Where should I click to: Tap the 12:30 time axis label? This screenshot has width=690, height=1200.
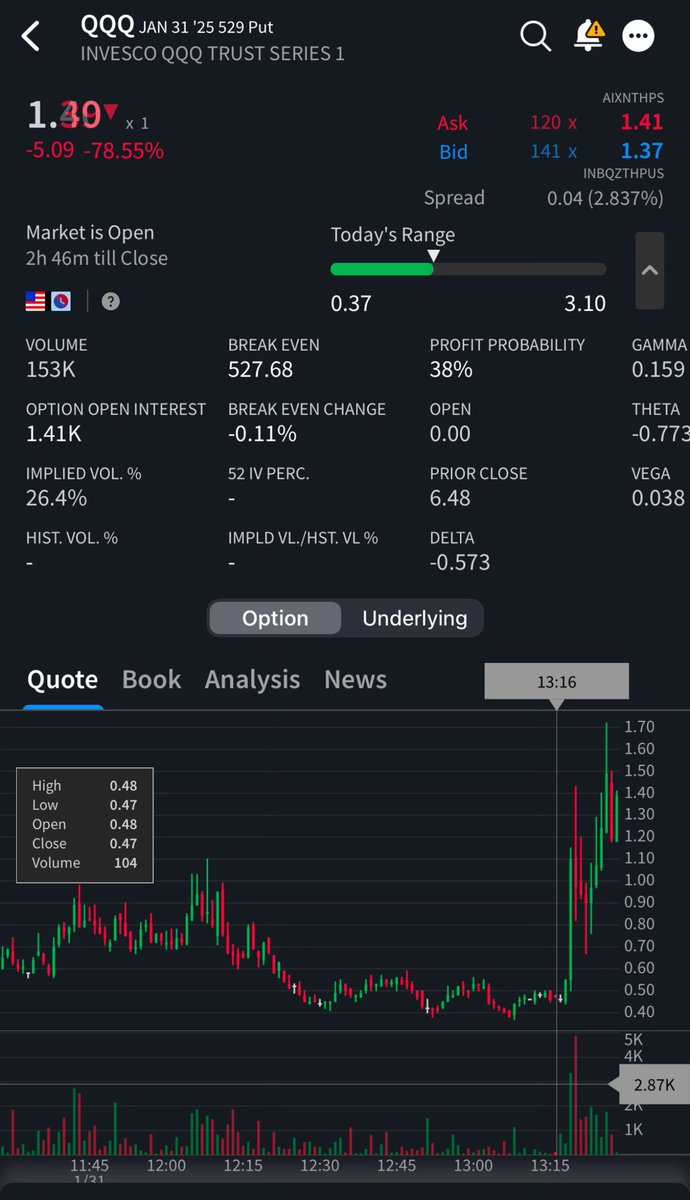(x=320, y=1166)
